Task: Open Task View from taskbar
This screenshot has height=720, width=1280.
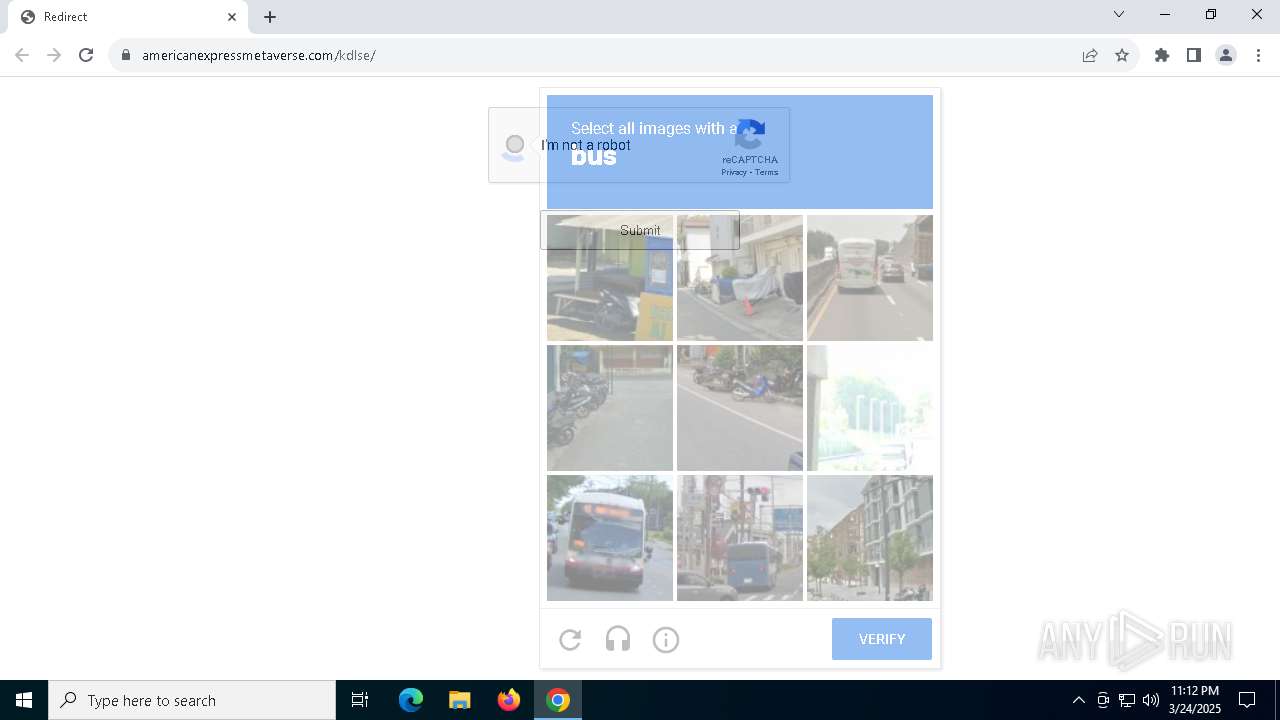Action: [x=360, y=700]
